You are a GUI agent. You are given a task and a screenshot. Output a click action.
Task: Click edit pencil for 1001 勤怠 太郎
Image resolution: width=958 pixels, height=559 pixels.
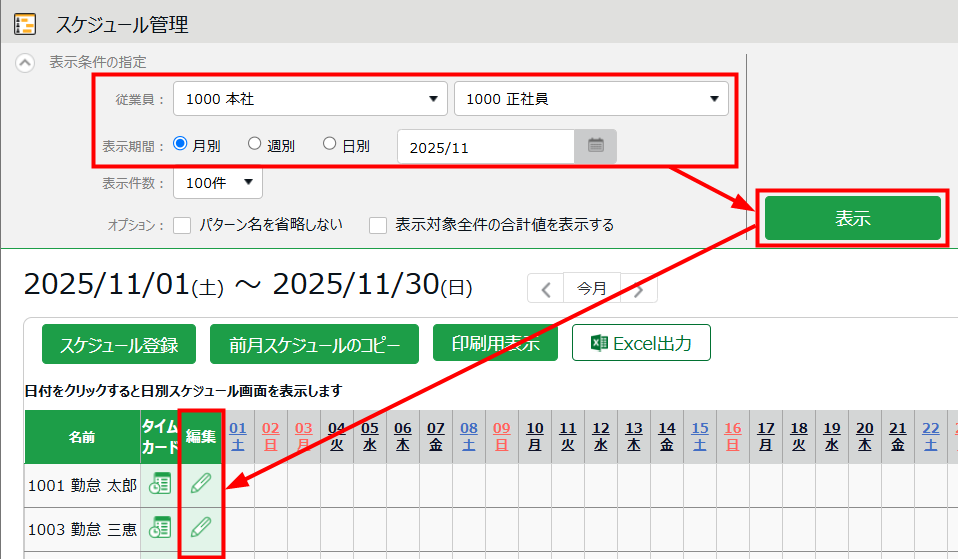coord(201,484)
